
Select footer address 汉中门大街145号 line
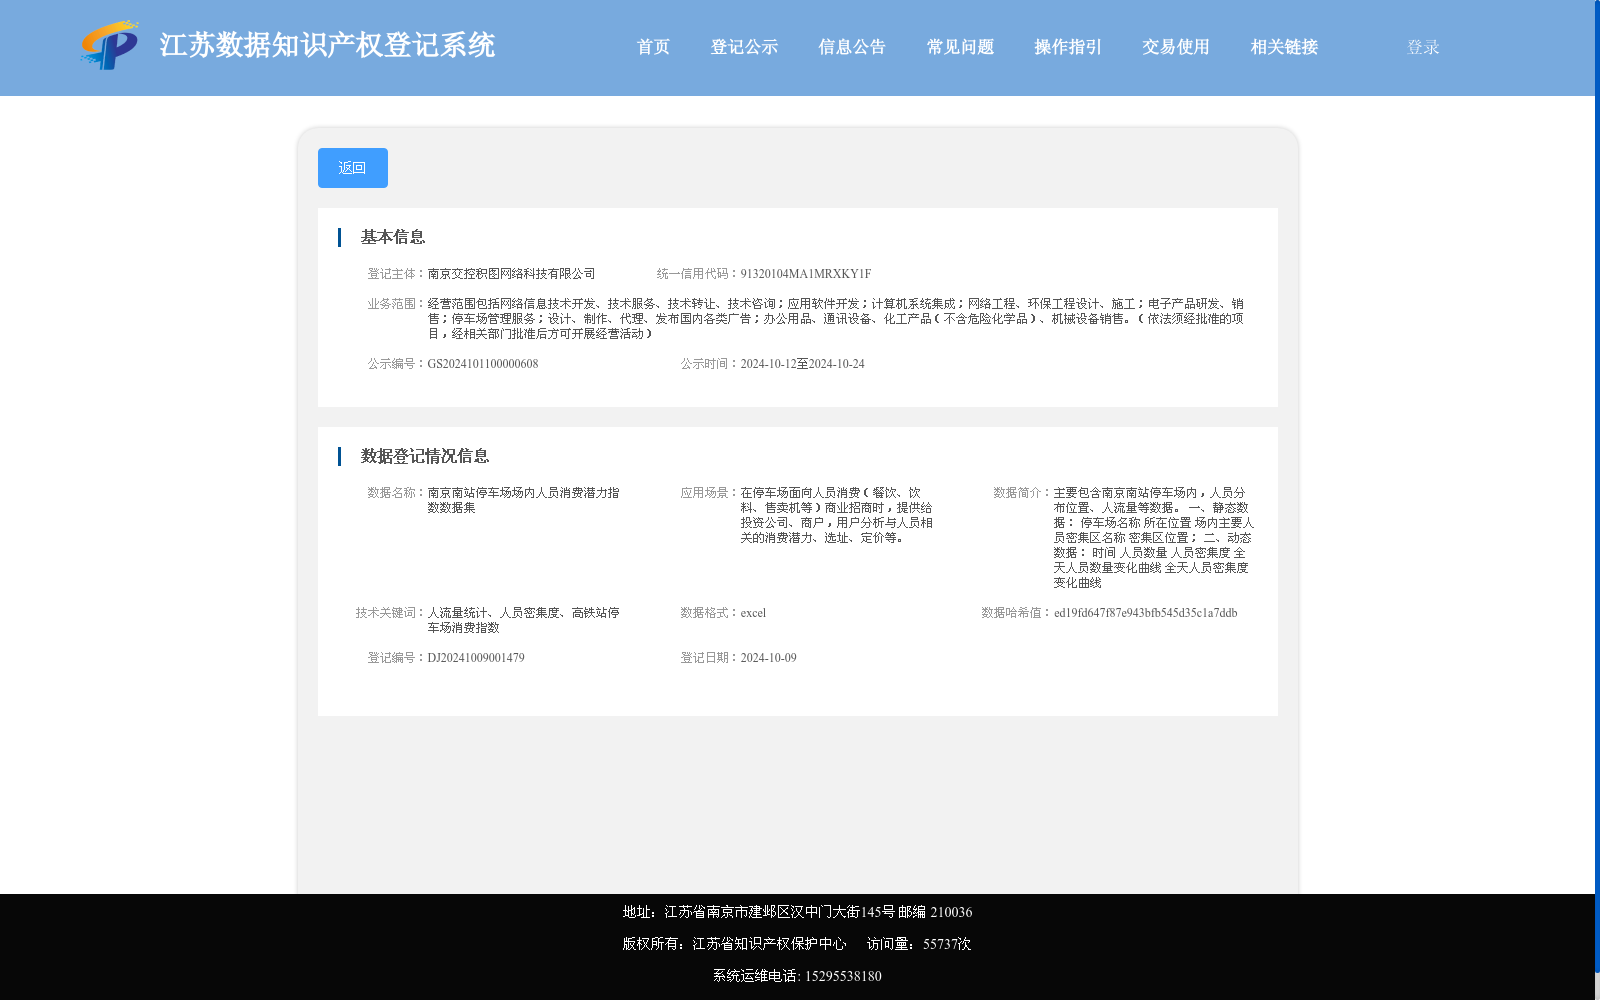pyautogui.click(x=797, y=912)
